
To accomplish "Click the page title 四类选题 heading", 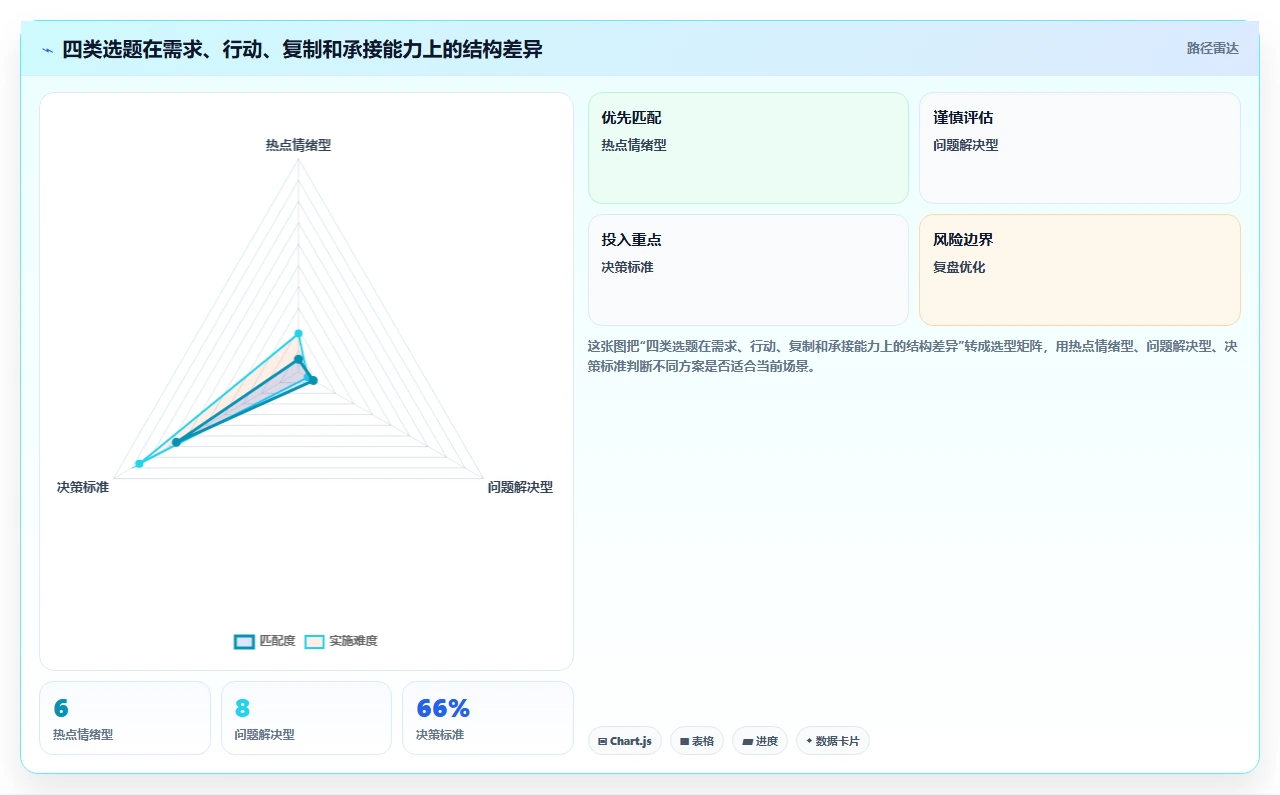I will click(x=302, y=49).
